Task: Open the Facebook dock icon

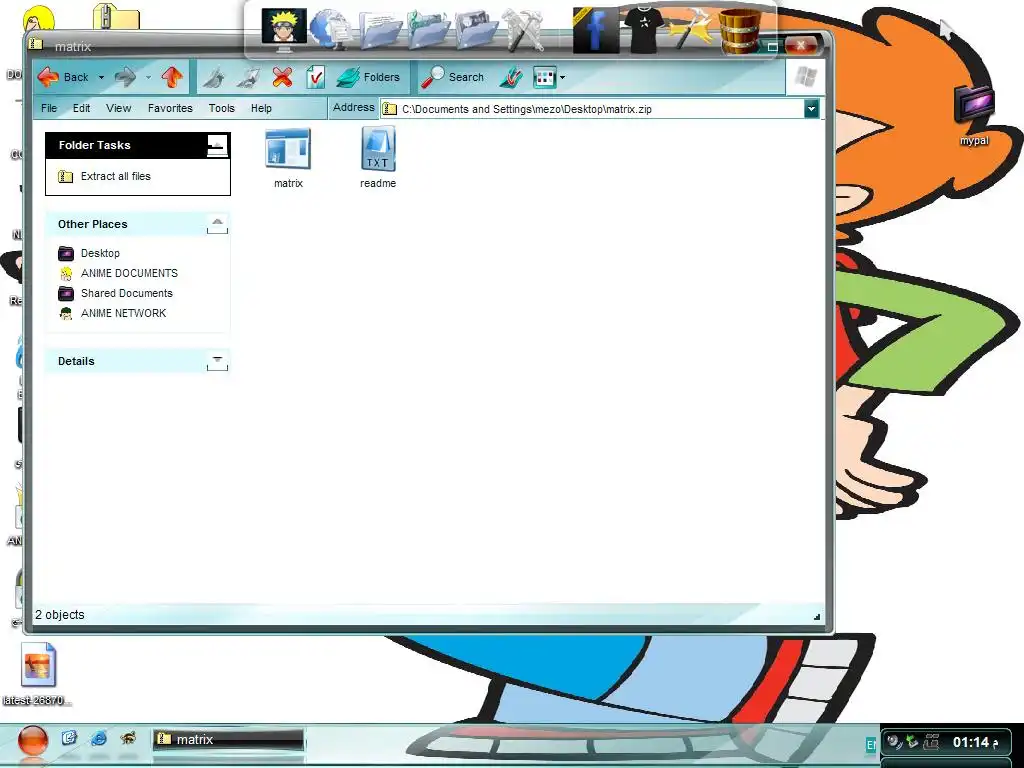Action: [595, 30]
